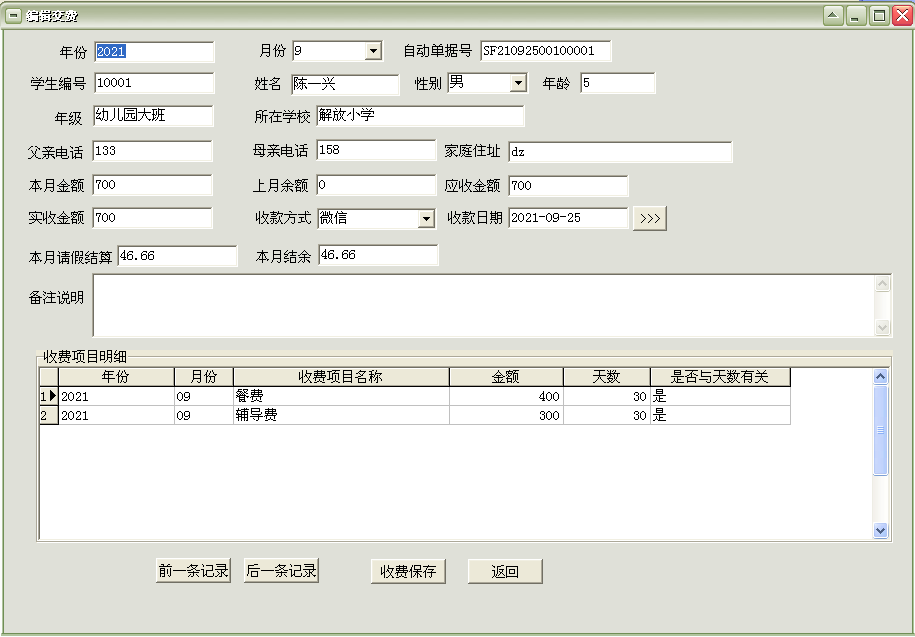Viewport: 915px width, 637px height.
Task: Expand the 月份 month dropdown
Action: tap(373, 51)
